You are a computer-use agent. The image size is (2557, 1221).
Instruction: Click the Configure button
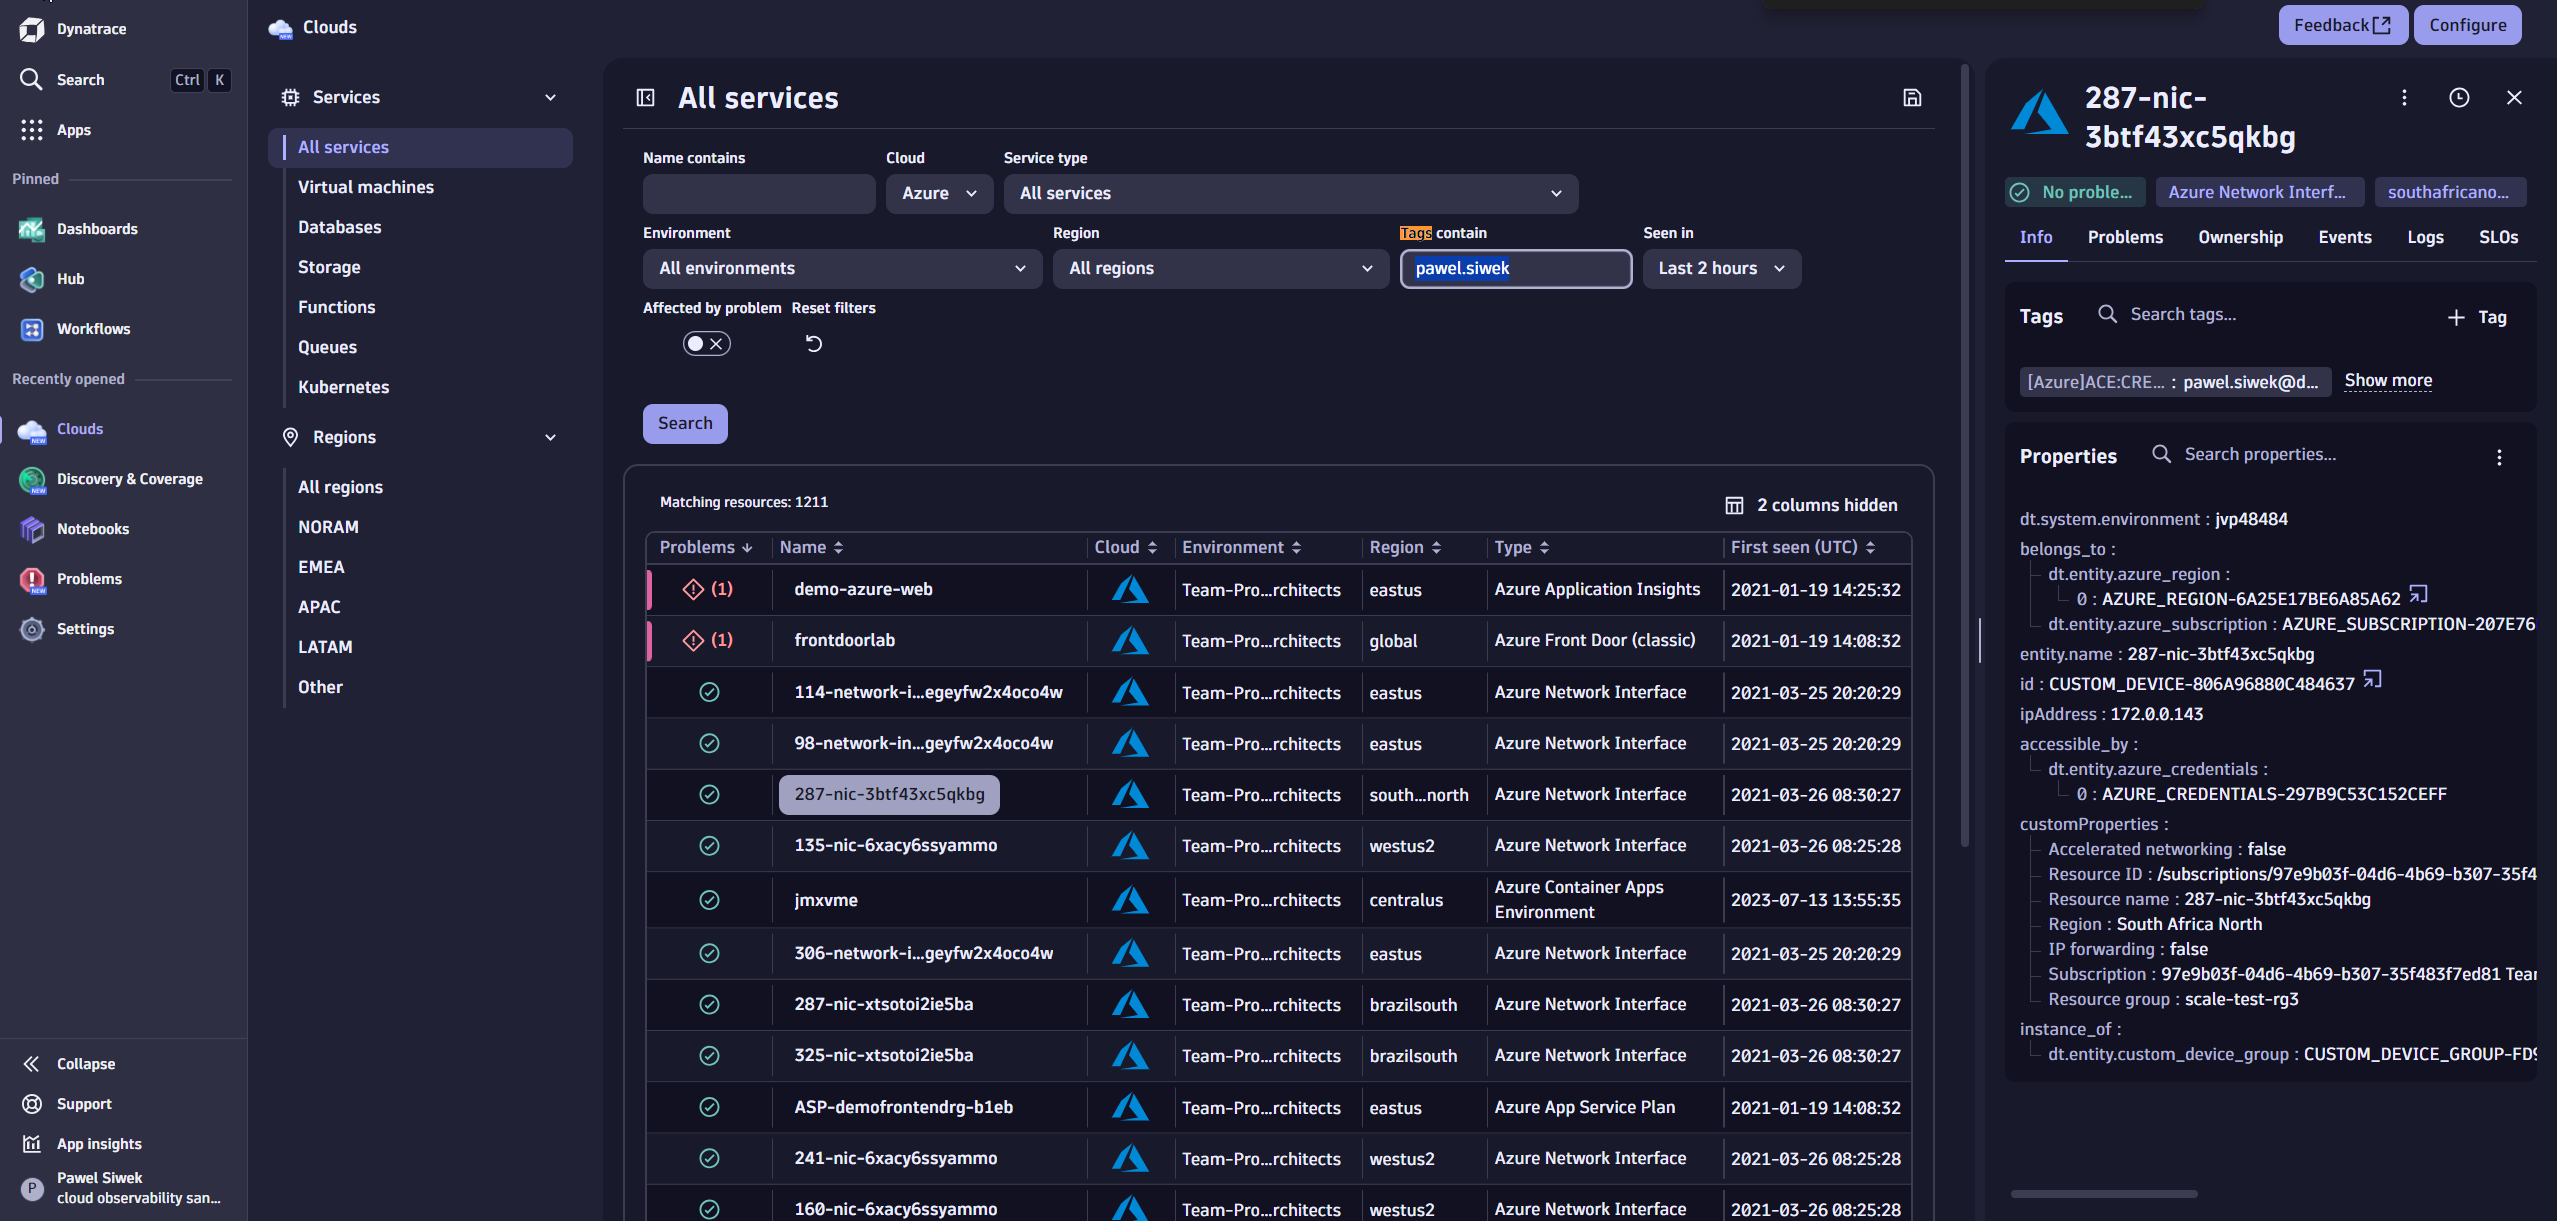click(2467, 24)
